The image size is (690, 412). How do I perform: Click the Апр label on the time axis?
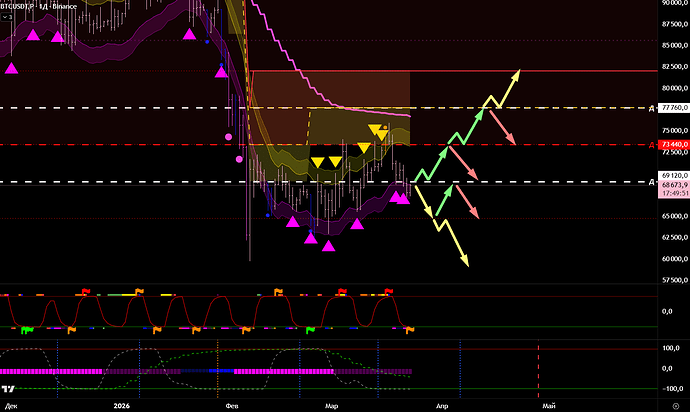coord(437,406)
